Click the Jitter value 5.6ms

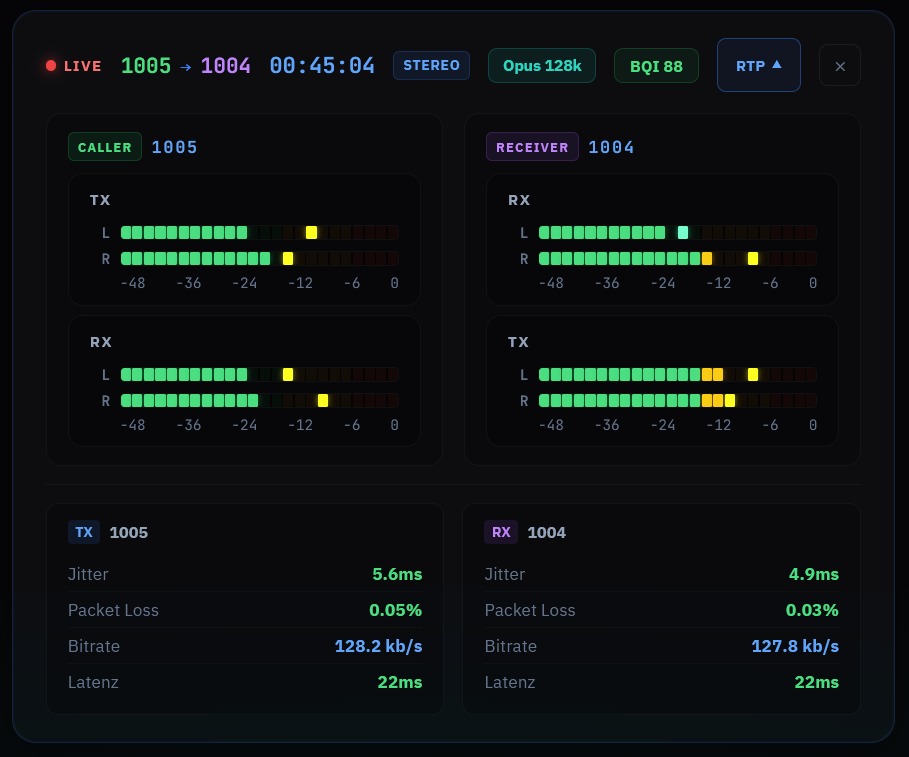tap(397, 574)
